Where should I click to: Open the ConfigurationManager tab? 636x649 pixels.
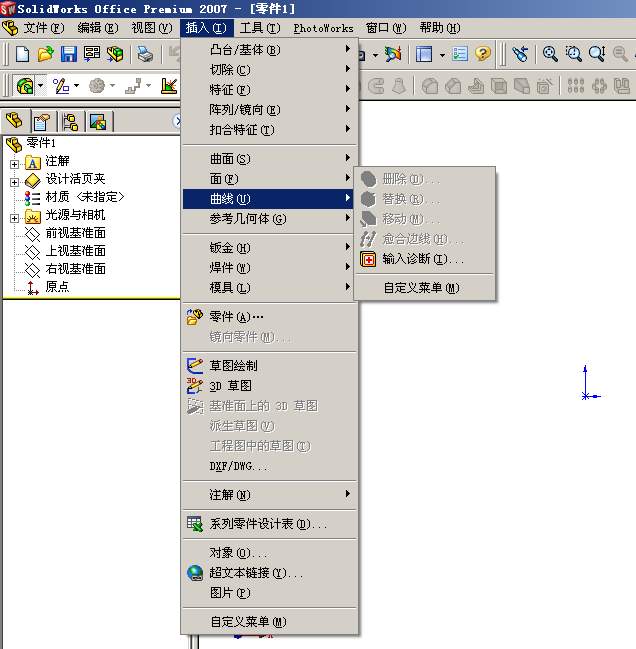pyautogui.click(x=70, y=122)
